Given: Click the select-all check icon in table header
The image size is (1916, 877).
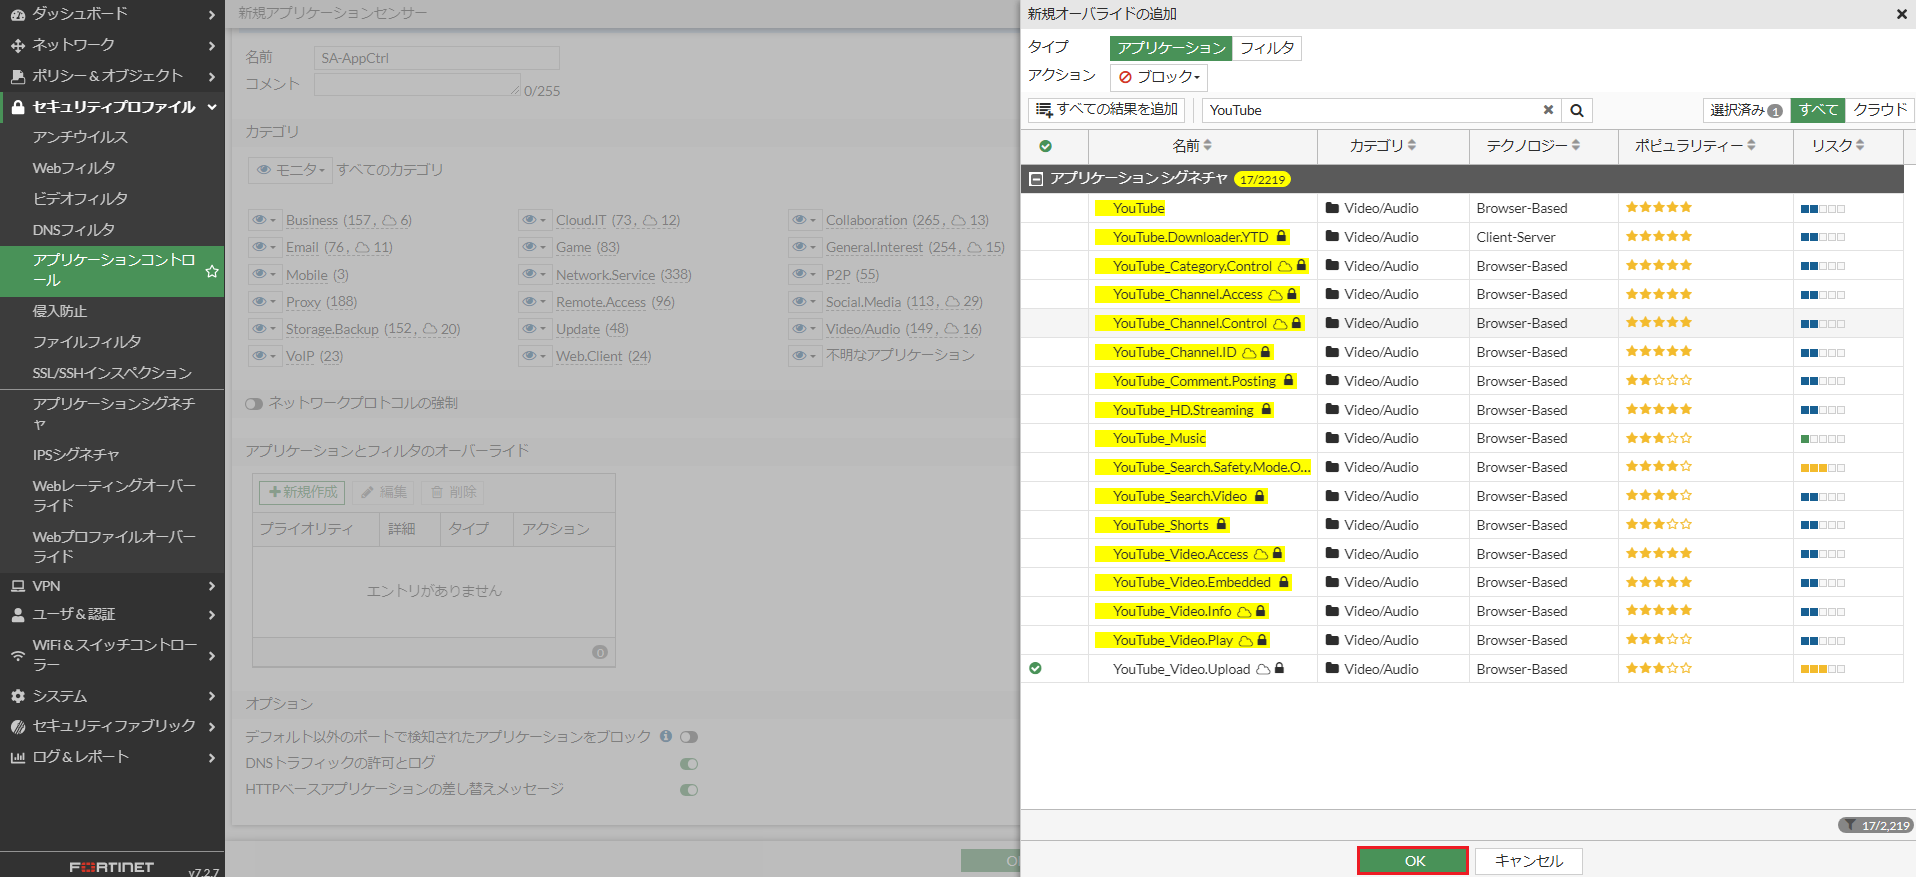Looking at the screenshot, I should coord(1045,146).
